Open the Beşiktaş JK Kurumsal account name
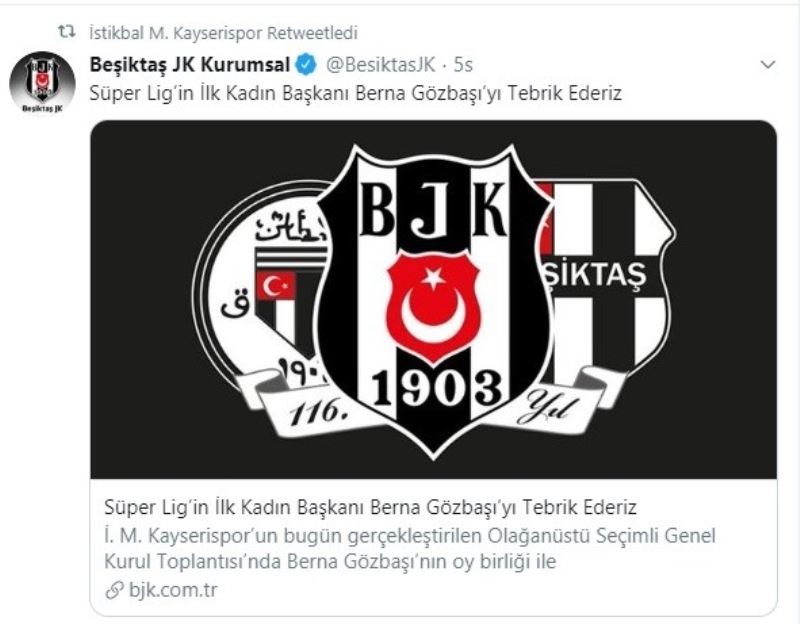Image resolution: width=800 pixels, height=624 pixels. click(x=189, y=65)
